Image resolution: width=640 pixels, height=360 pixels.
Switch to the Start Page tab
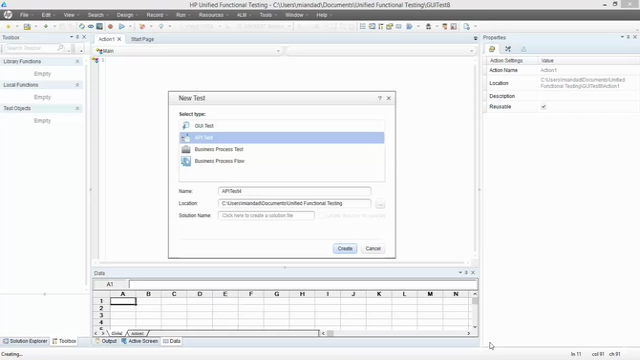[x=142, y=39]
